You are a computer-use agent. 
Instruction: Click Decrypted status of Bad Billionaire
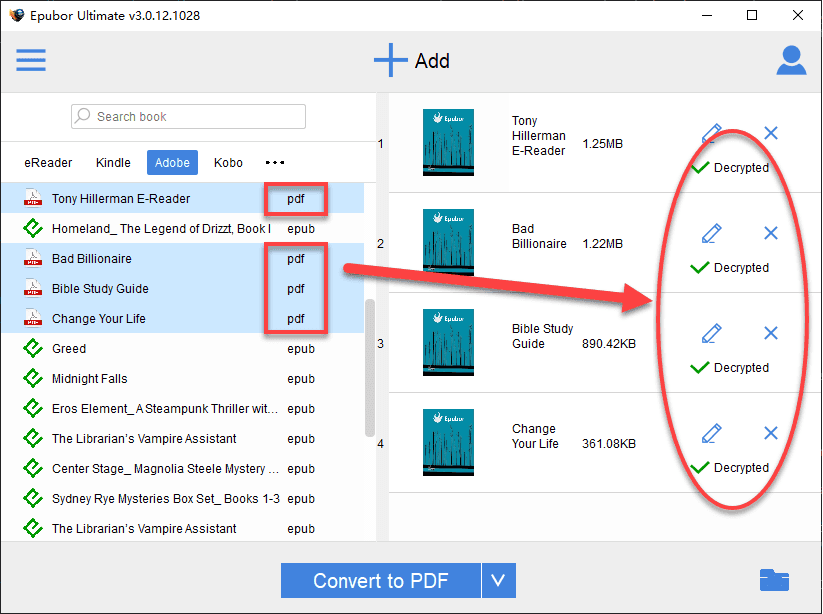tap(730, 268)
